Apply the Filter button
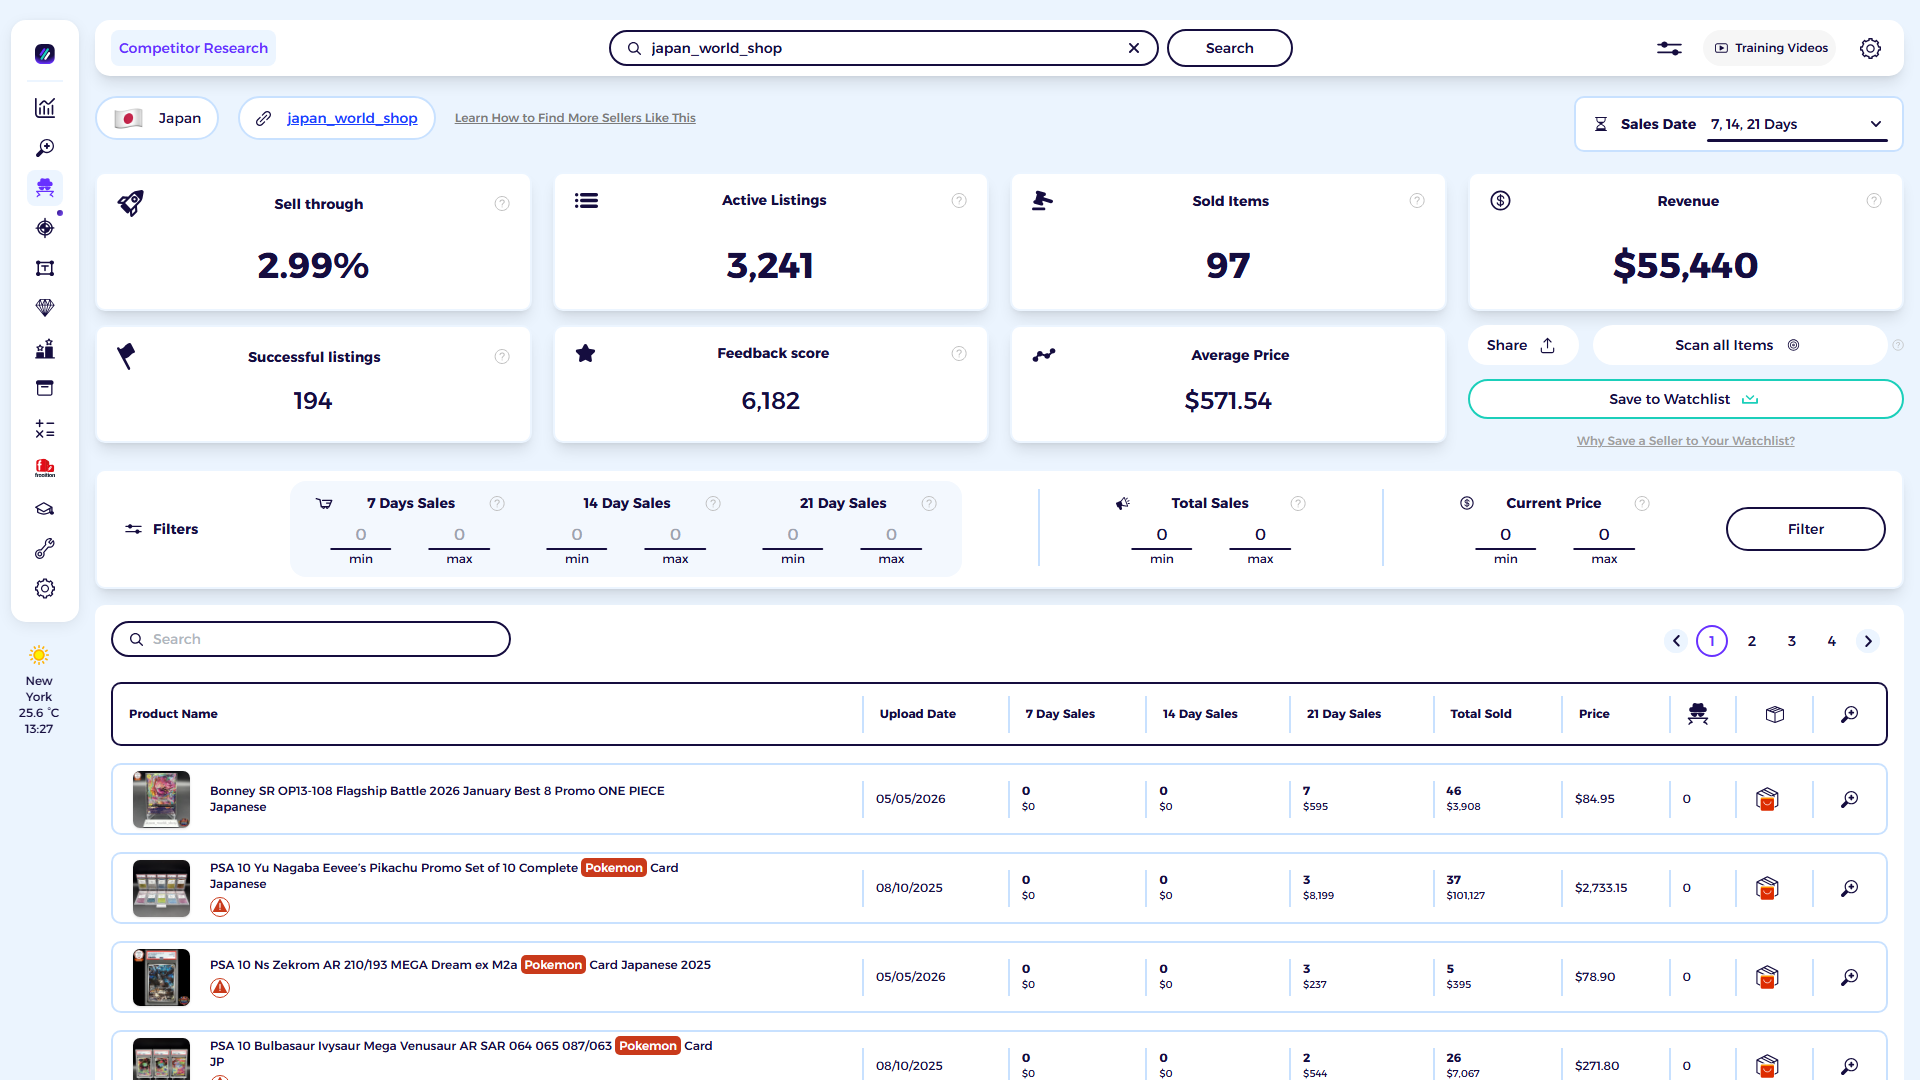Viewport: 1920px width, 1080px height. [1806, 529]
